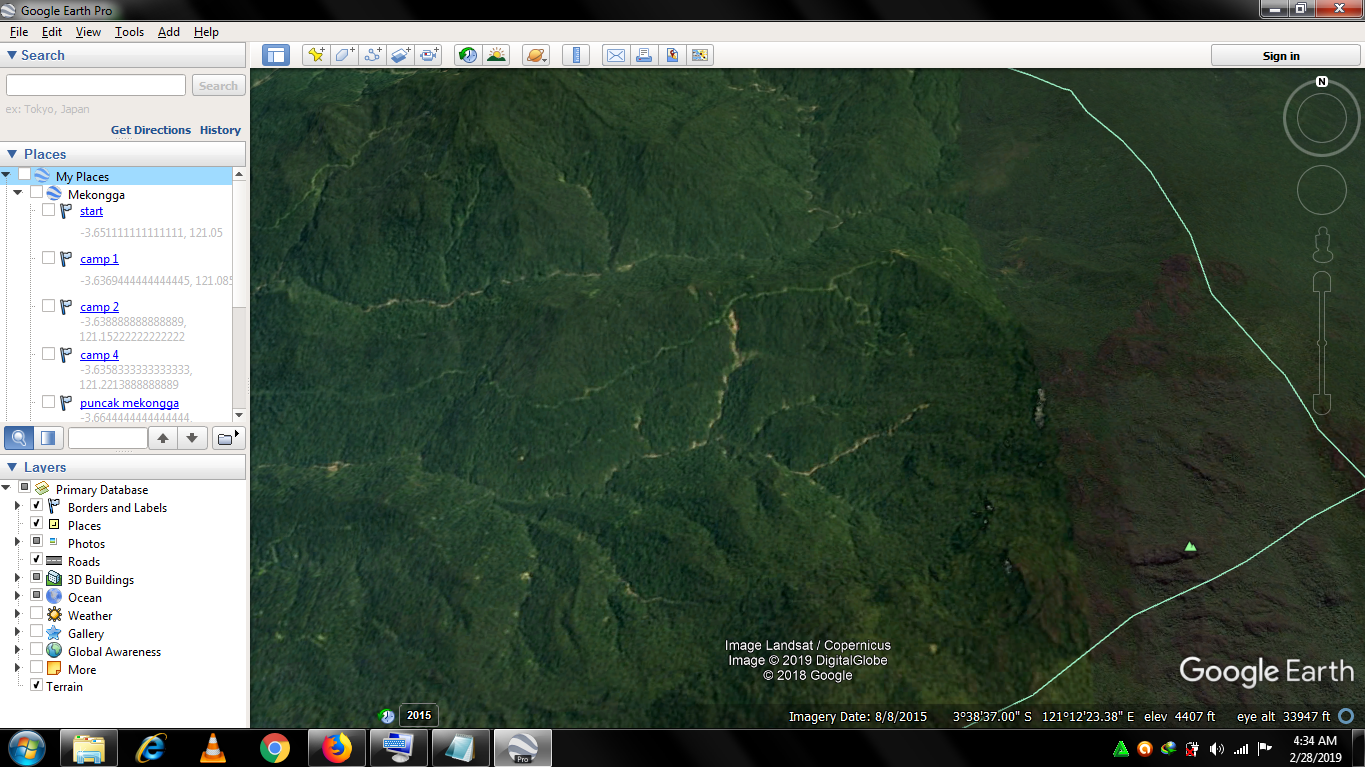Enable the Gallery layer checkbox
The width and height of the screenshot is (1365, 767).
(37, 632)
